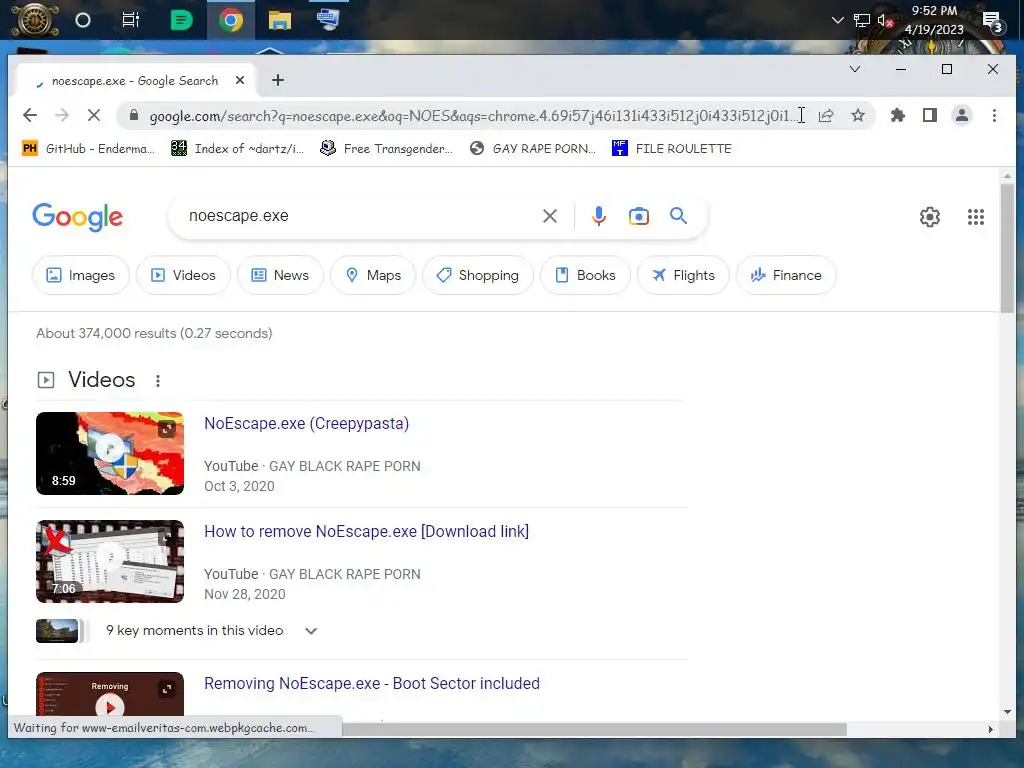Open Task View on the taskbar
Screen dimensions: 1024x768
(x=131, y=20)
